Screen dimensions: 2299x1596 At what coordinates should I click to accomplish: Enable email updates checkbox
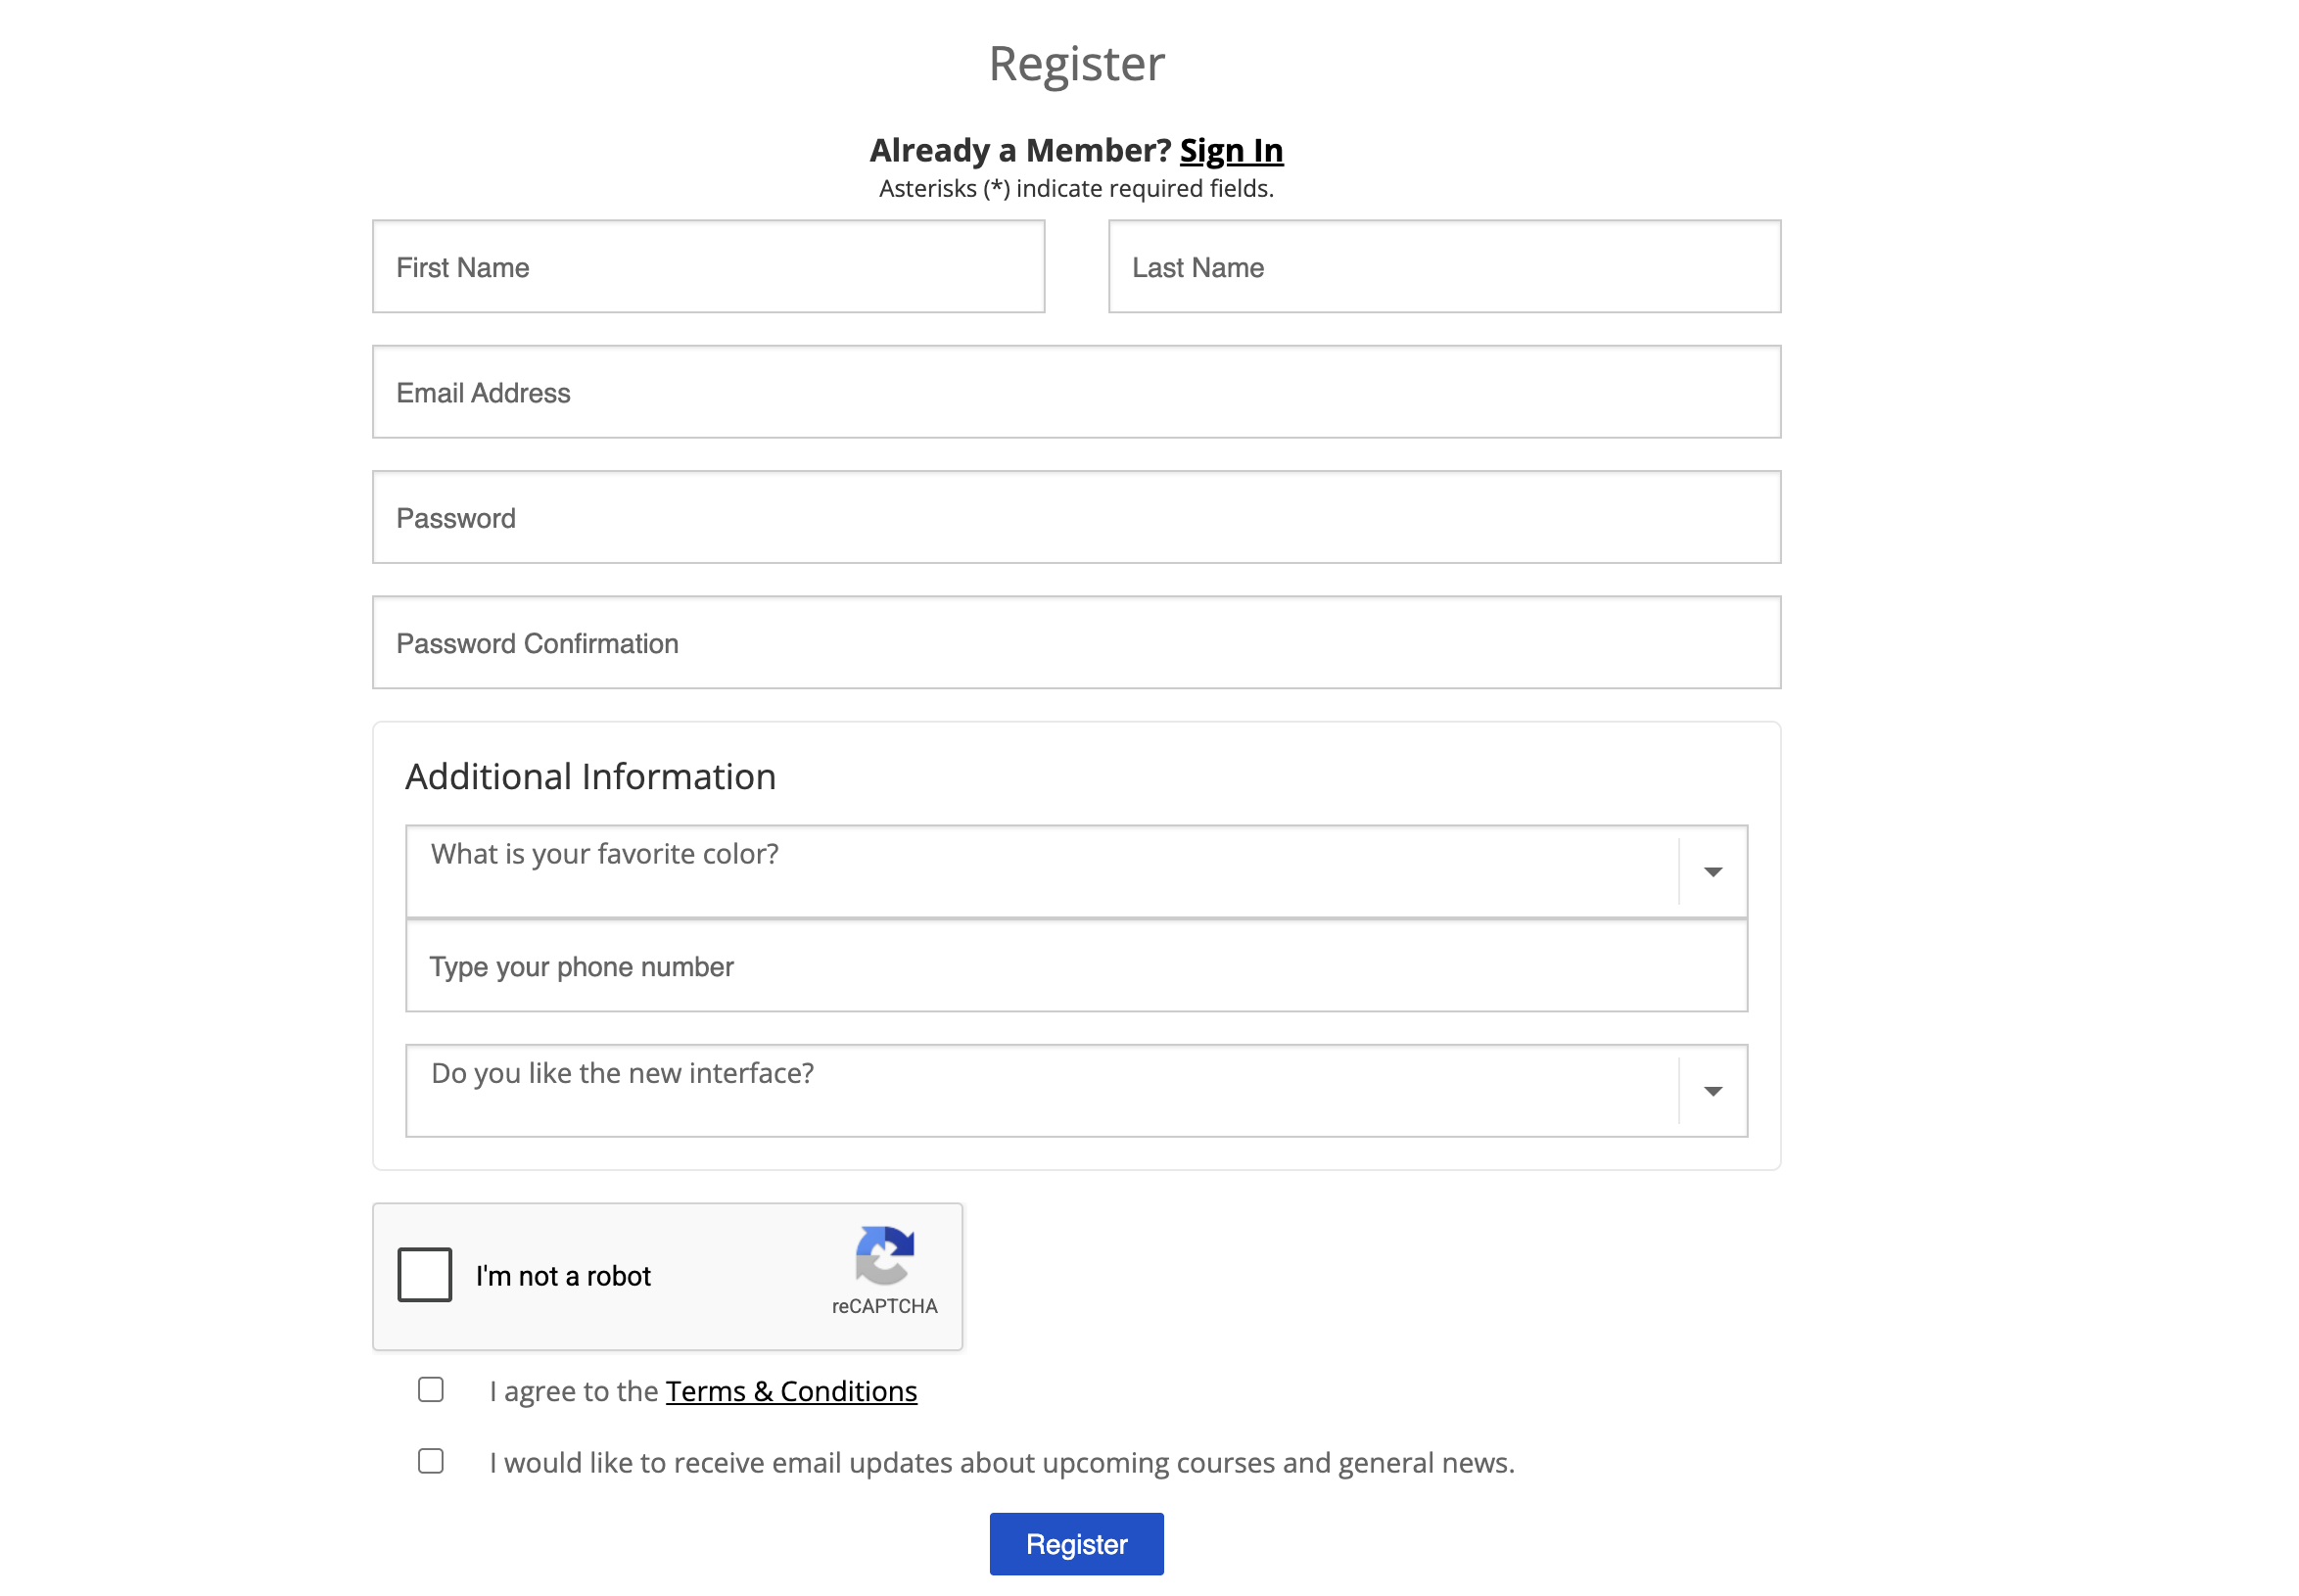430,1461
